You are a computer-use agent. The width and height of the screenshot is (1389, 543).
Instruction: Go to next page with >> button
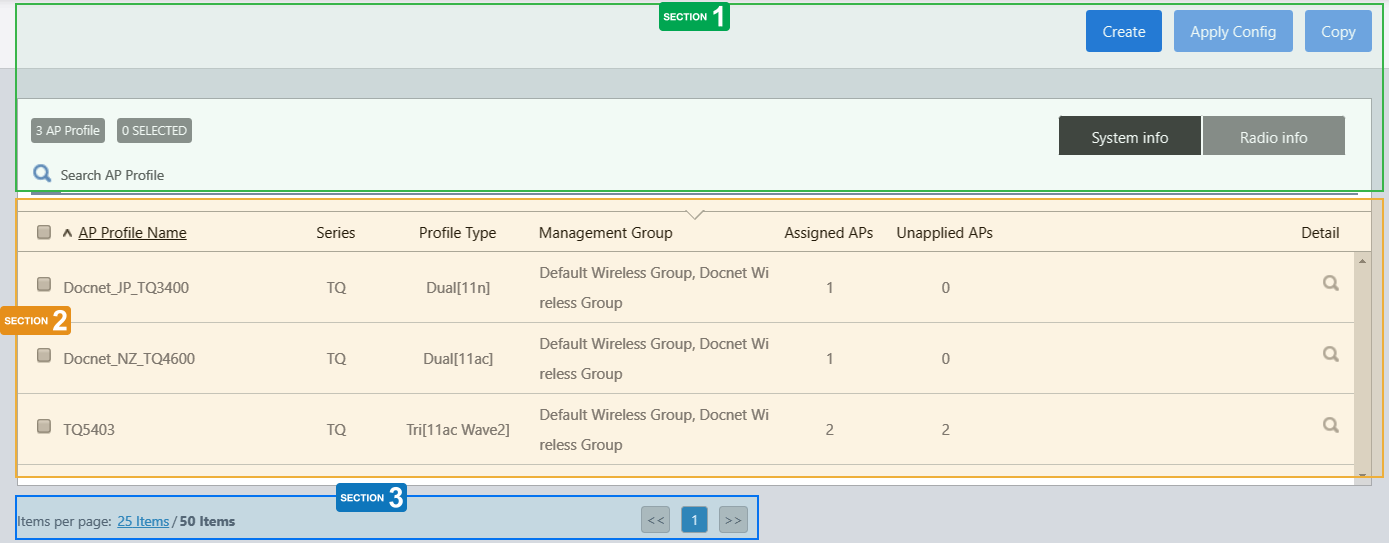point(733,520)
